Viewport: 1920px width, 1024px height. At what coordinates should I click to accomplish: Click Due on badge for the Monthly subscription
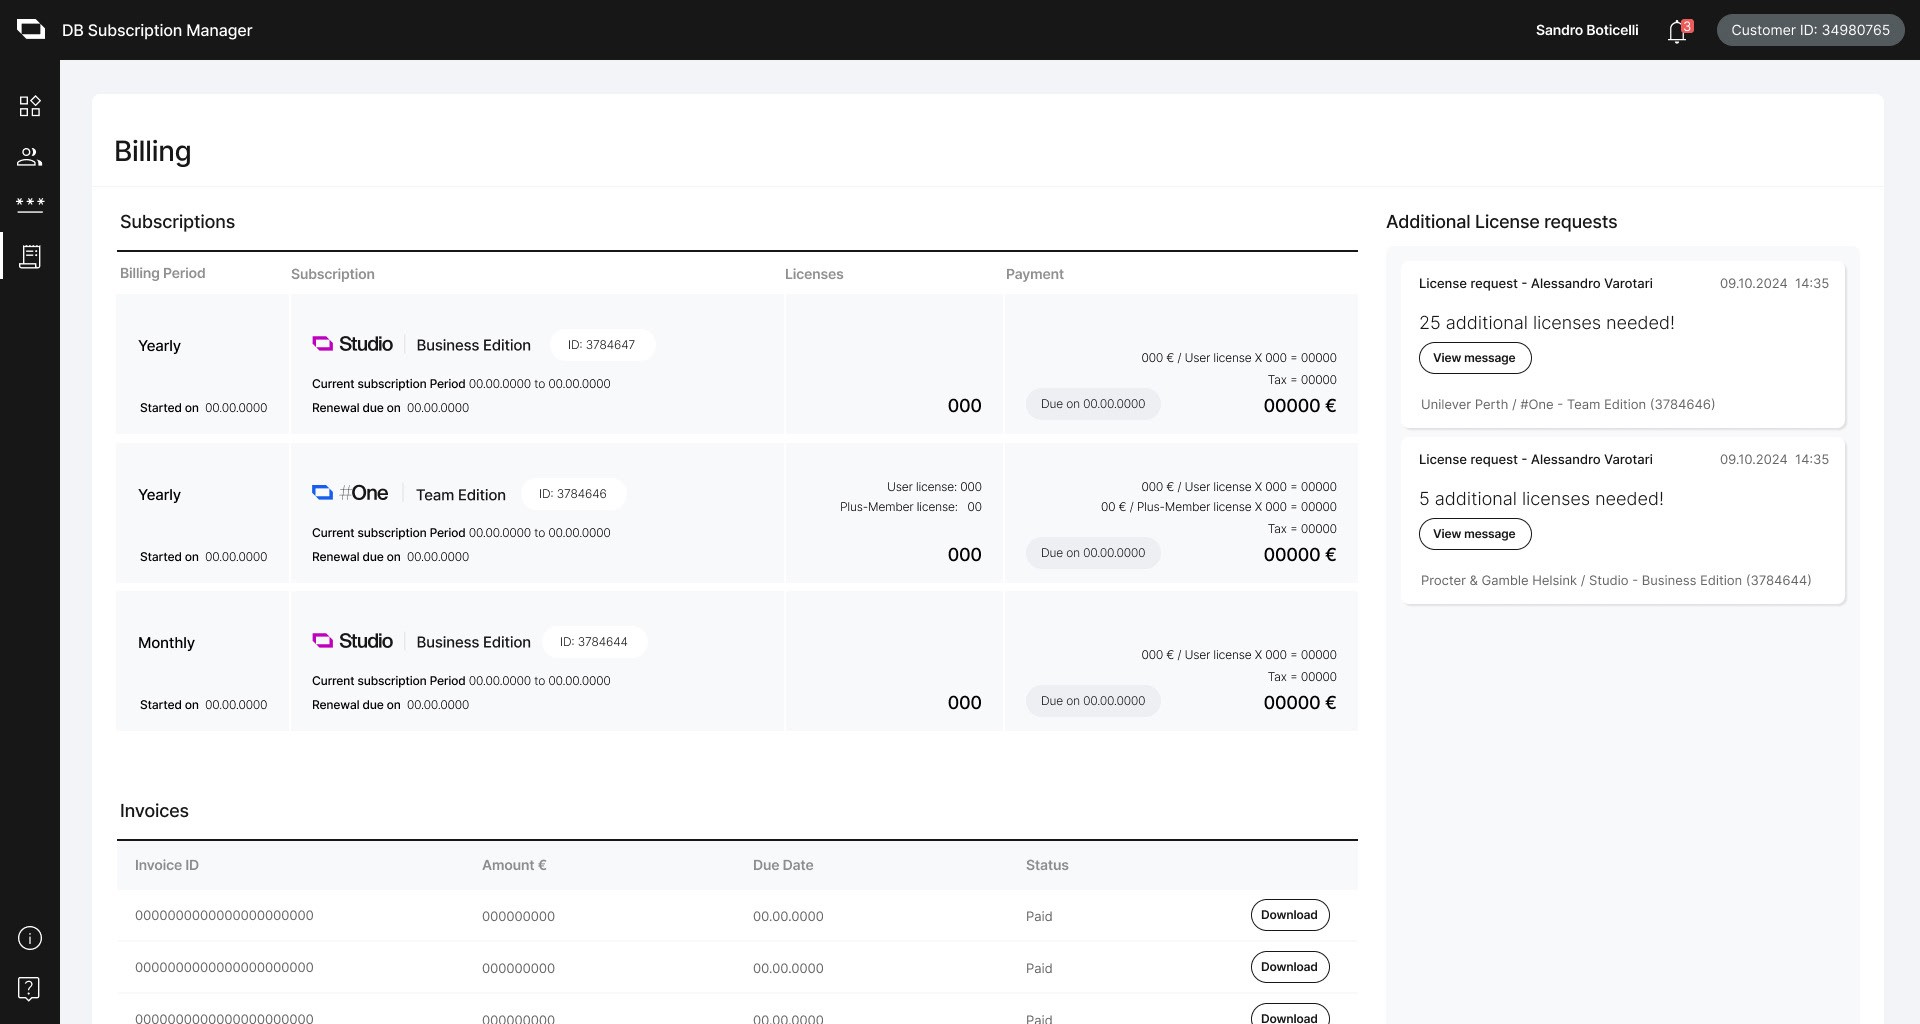[1093, 701]
